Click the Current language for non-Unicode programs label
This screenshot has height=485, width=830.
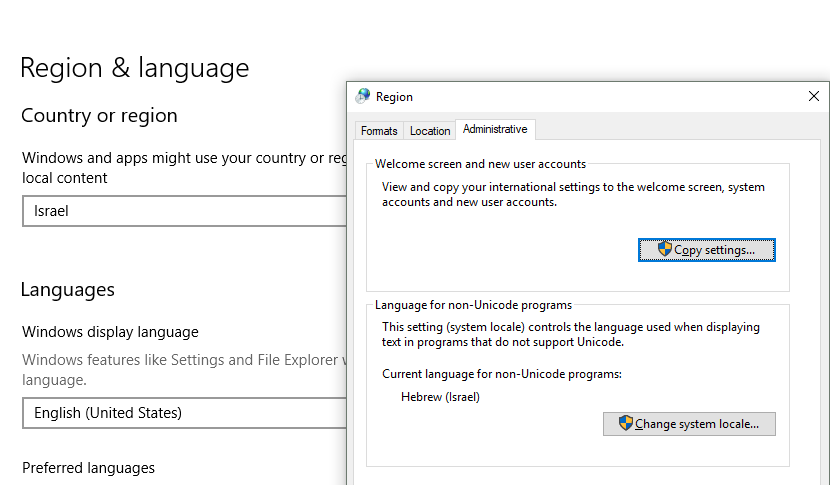tap(502, 374)
